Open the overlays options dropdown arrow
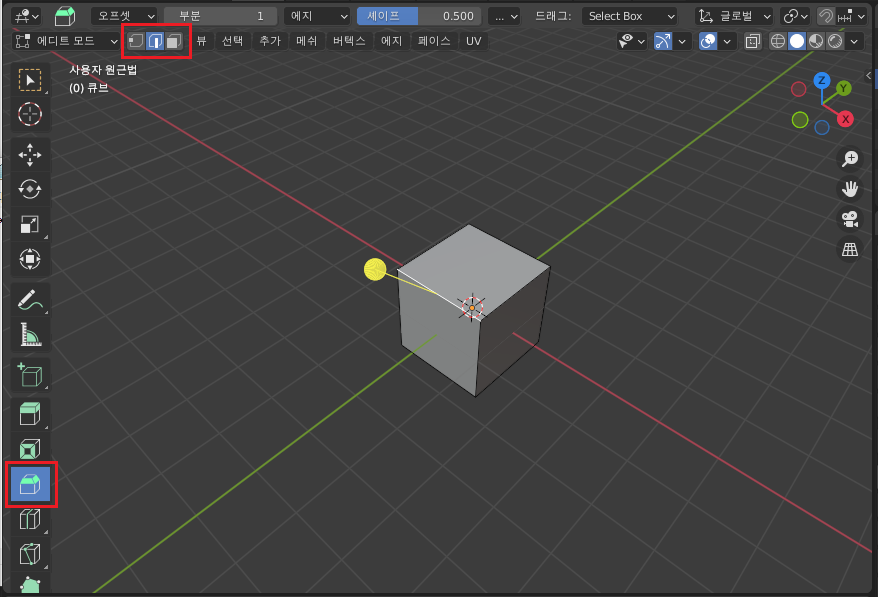Image resolution: width=878 pixels, height=597 pixels. tap(726, 41)
